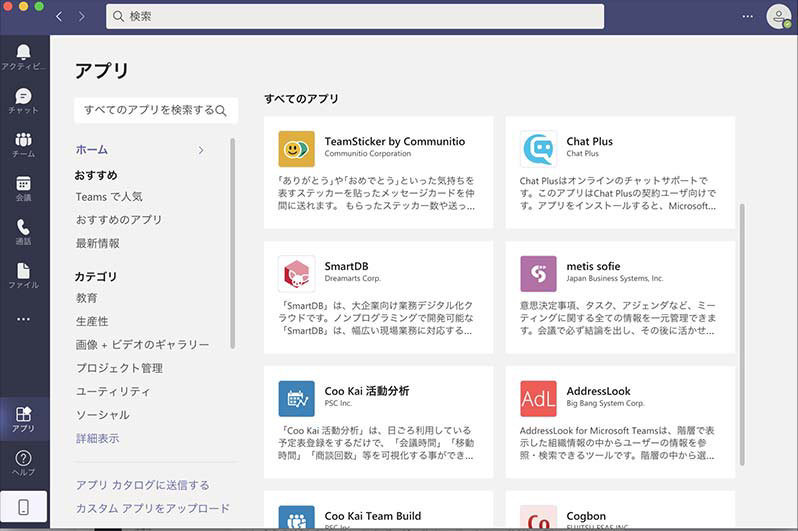
Task: Click the AddressLook description text
Action: (x=617, y=443)
